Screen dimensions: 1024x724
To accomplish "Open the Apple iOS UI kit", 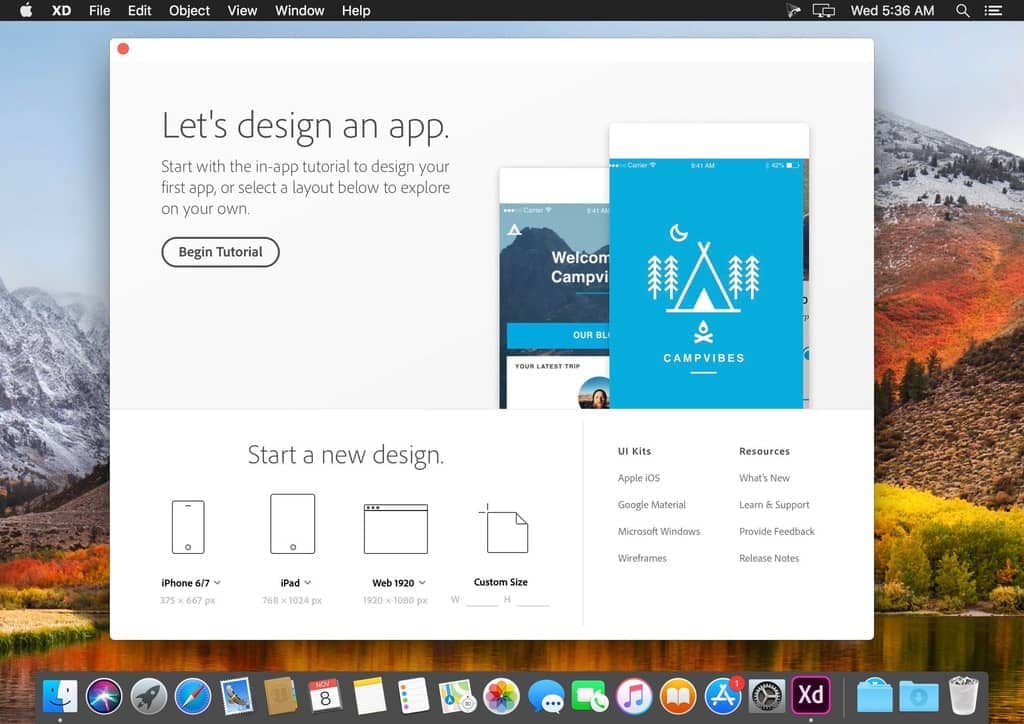I will [638, 477].
